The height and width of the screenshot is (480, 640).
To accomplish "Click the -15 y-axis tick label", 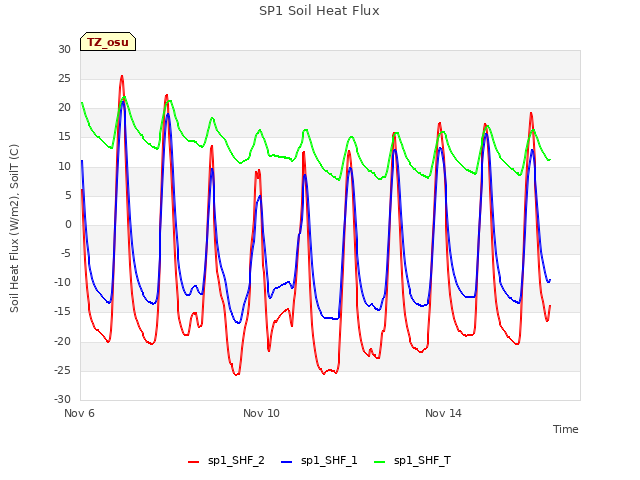I will 62,312.
